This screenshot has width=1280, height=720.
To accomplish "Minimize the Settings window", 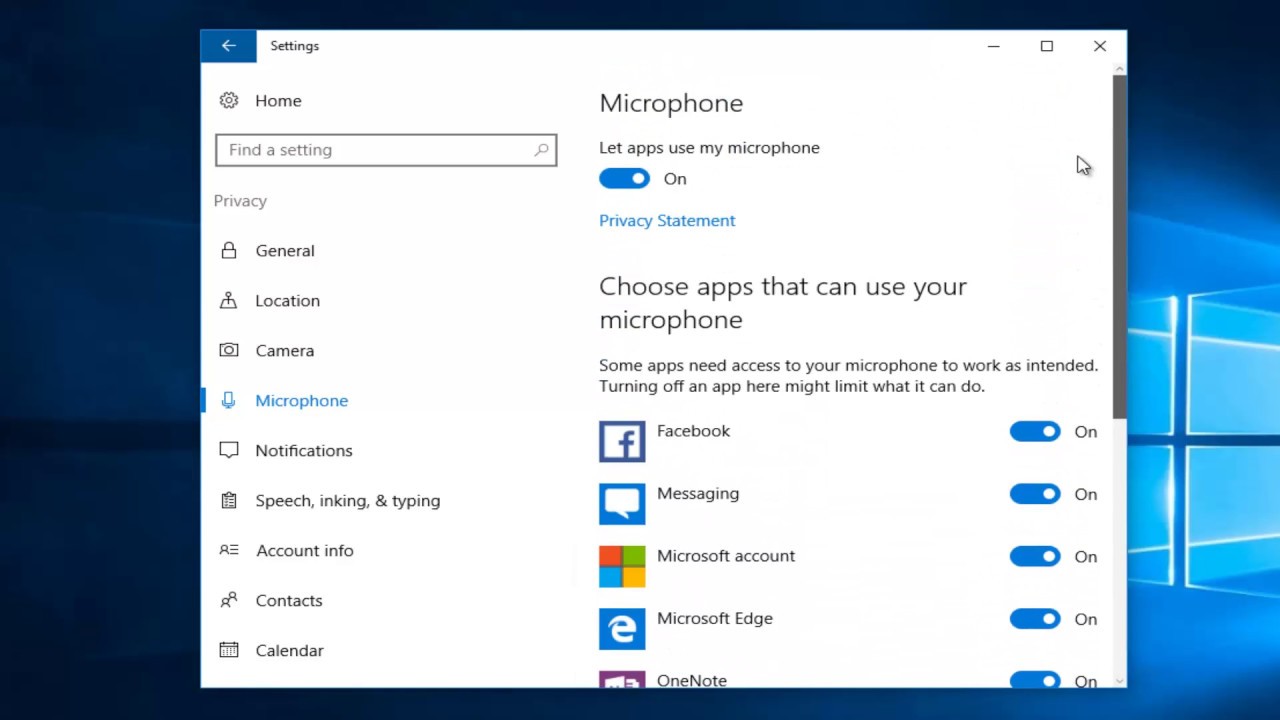I will [993, 46].
